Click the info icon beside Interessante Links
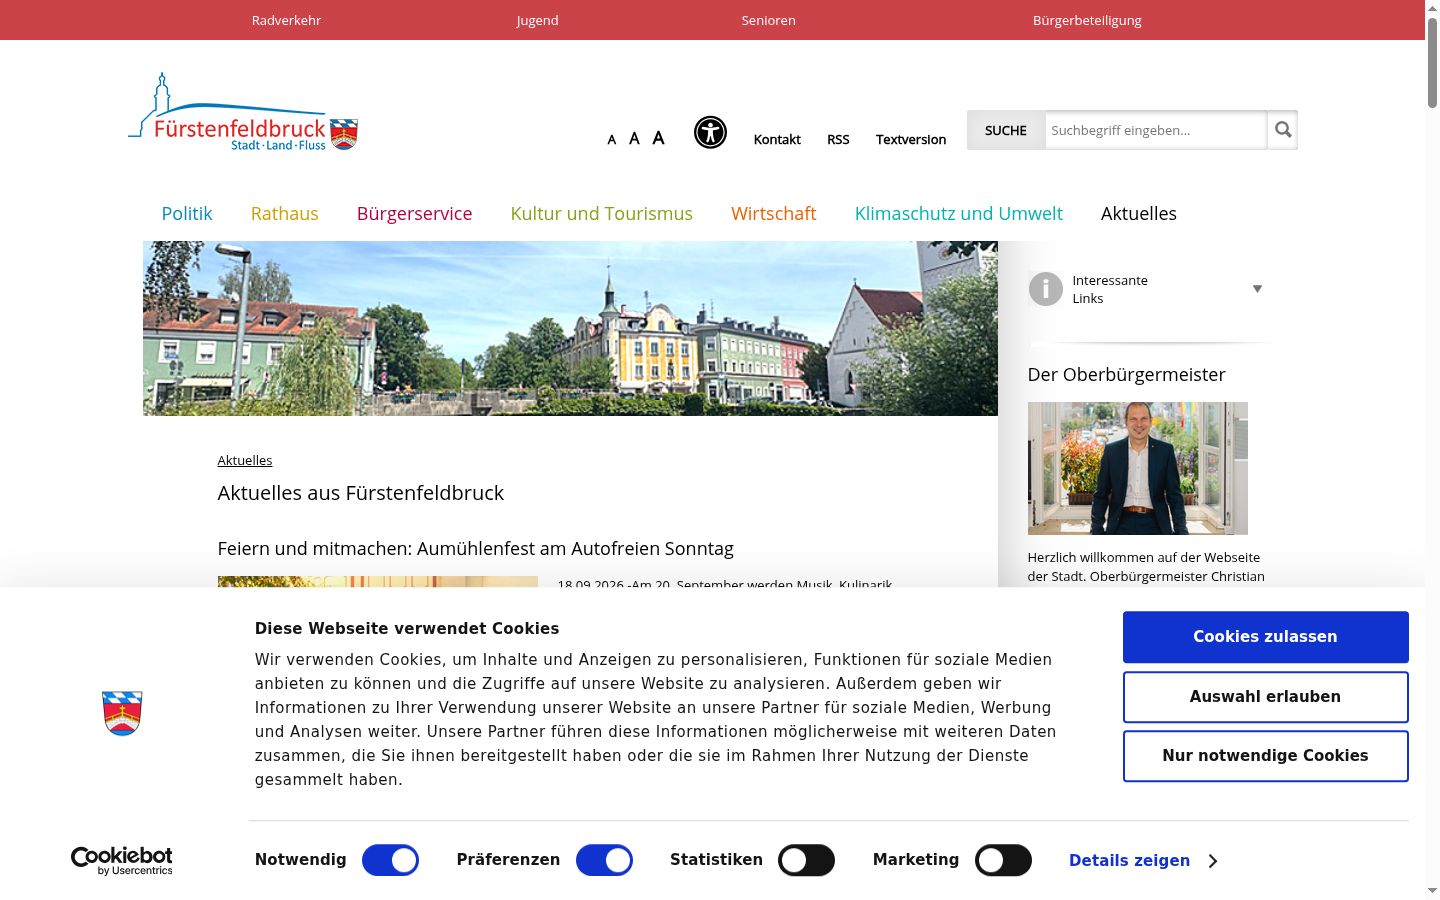The height and width of the screenshot is (900, 1440). (1045, 289)
